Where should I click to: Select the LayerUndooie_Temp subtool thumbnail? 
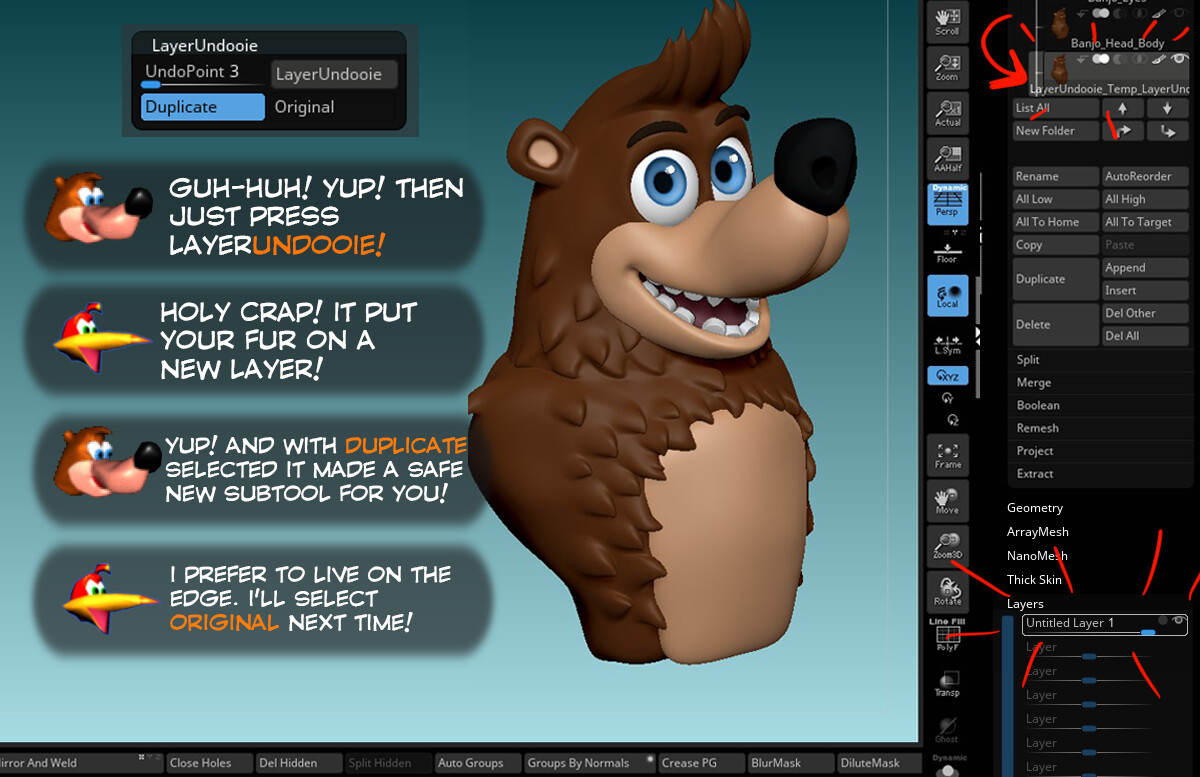pos(1058,71)
